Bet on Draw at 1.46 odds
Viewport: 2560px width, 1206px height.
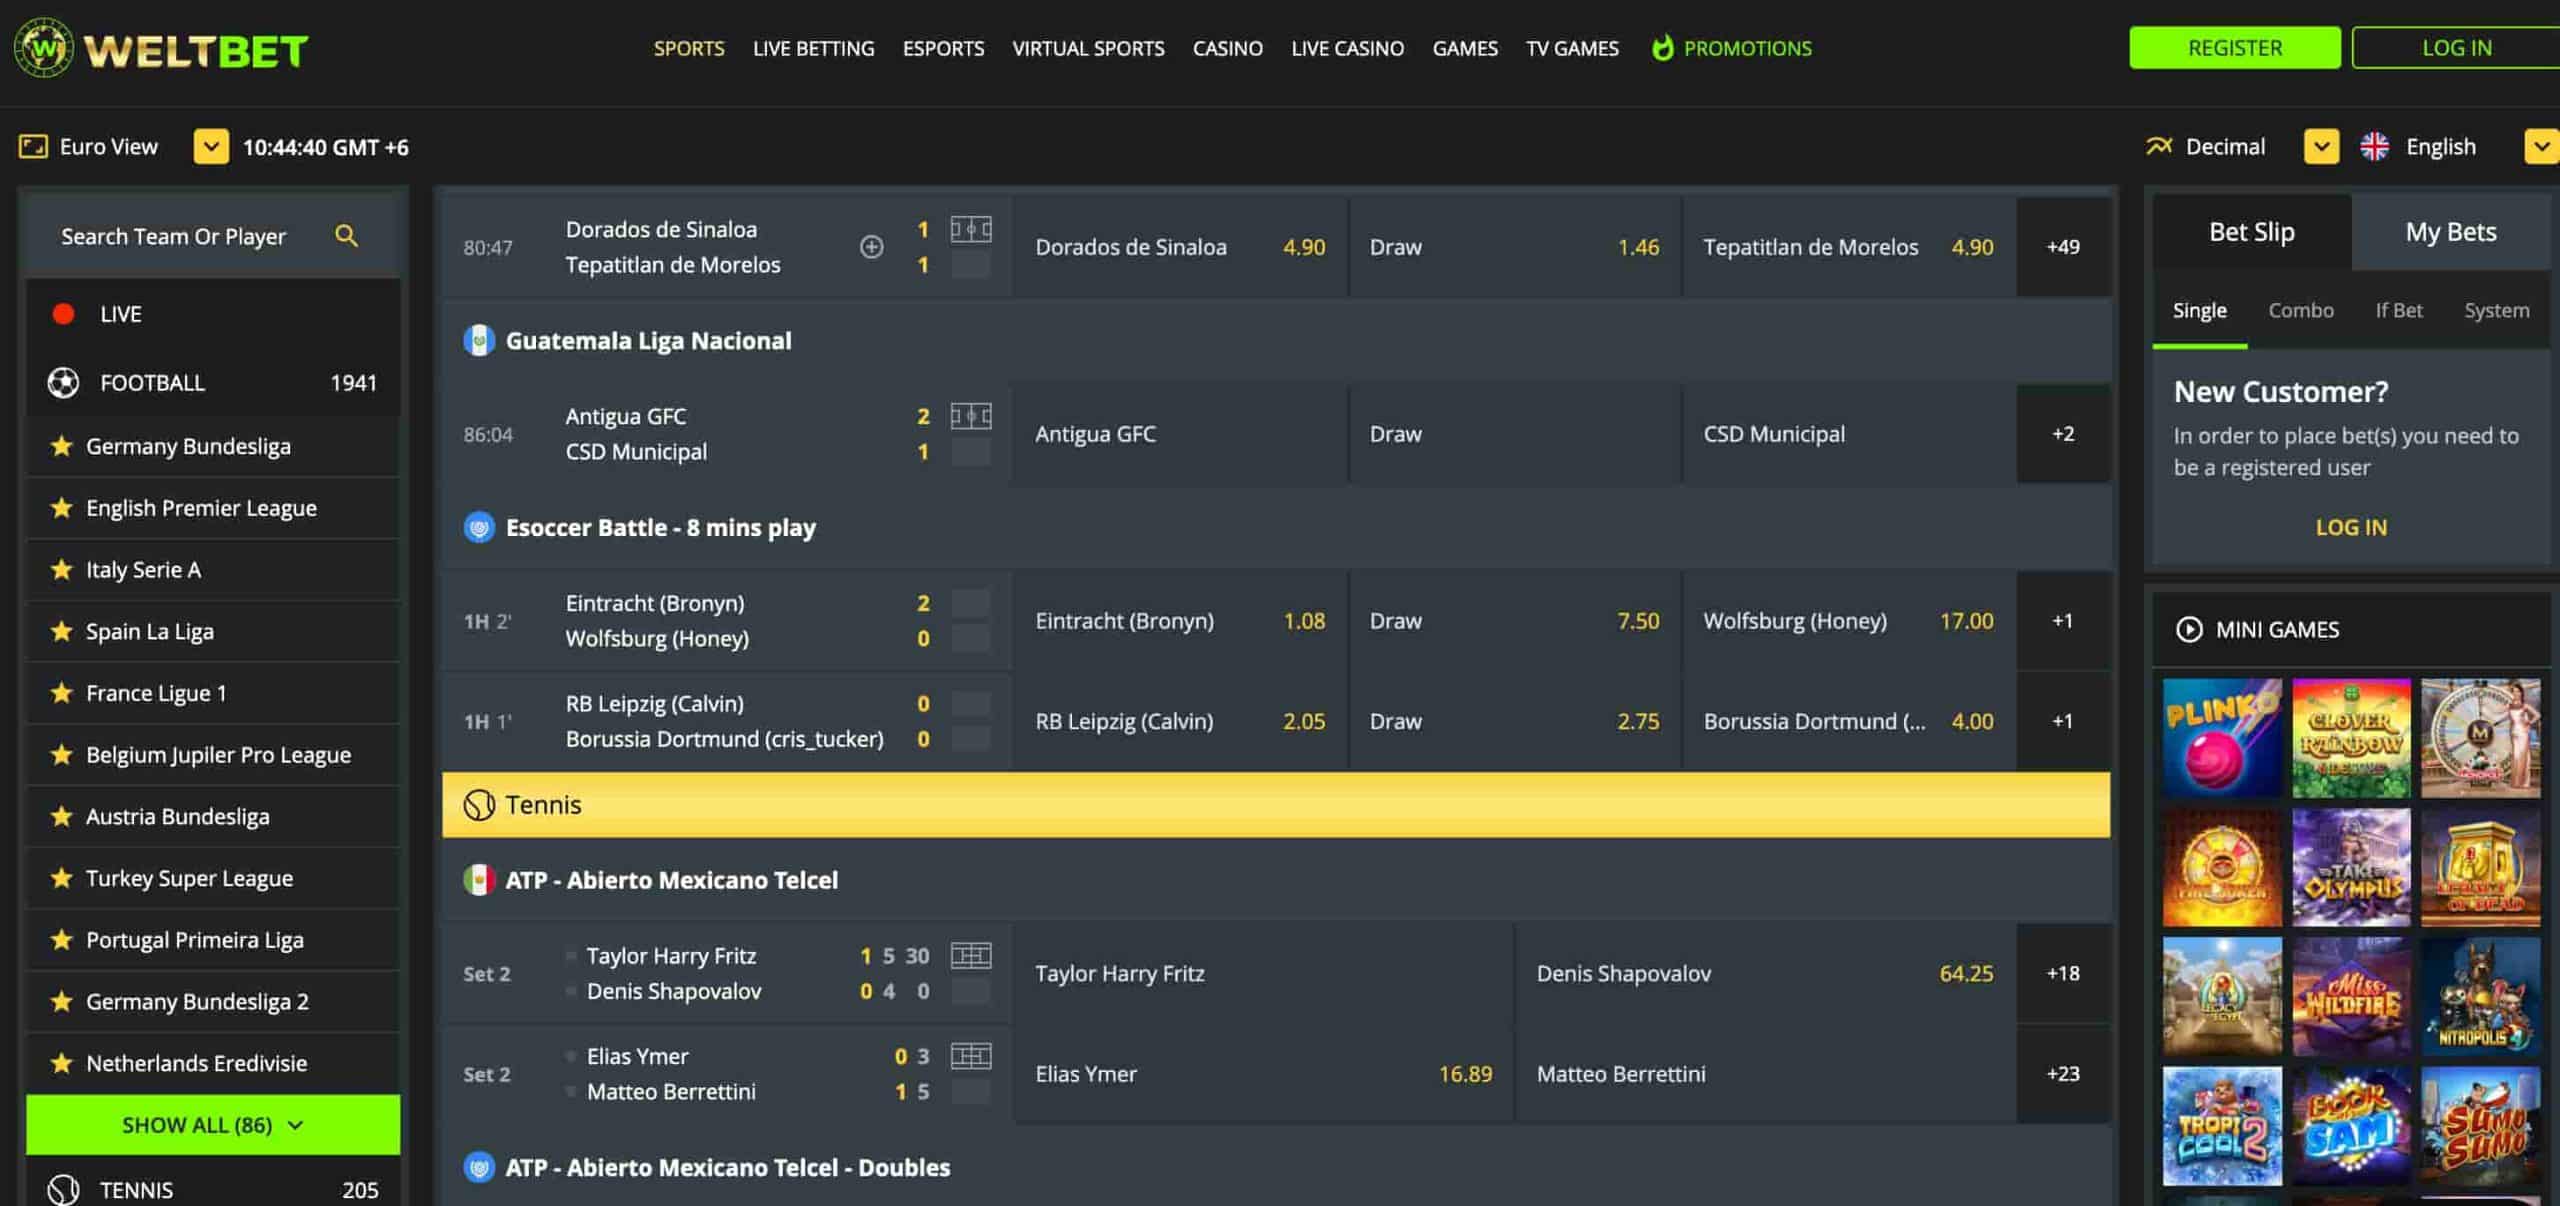coord(1515,247)
